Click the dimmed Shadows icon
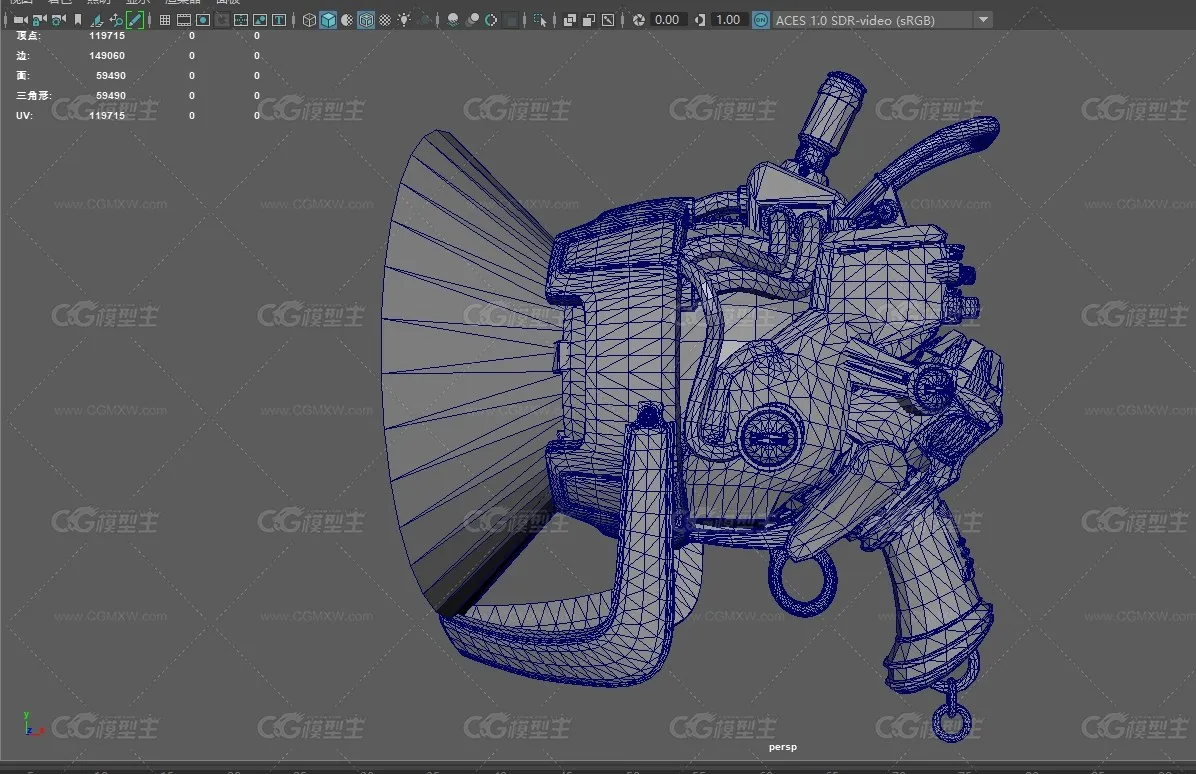This screenshot has height=774, width=1196. 424,20
